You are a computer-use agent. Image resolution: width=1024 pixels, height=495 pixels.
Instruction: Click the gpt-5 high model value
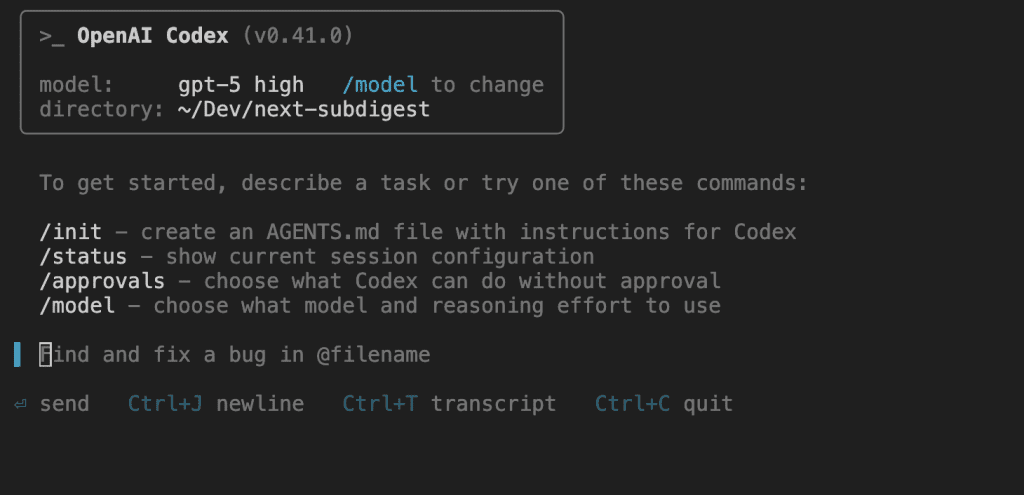tap(241, 85)
